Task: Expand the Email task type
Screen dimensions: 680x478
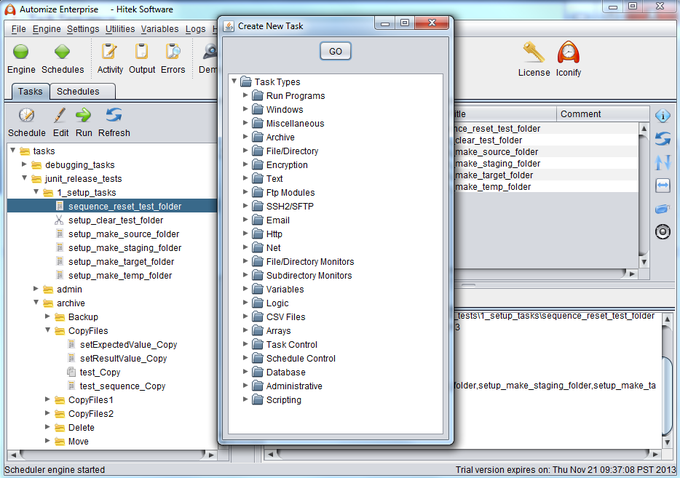Action: [x=245, y=219]
